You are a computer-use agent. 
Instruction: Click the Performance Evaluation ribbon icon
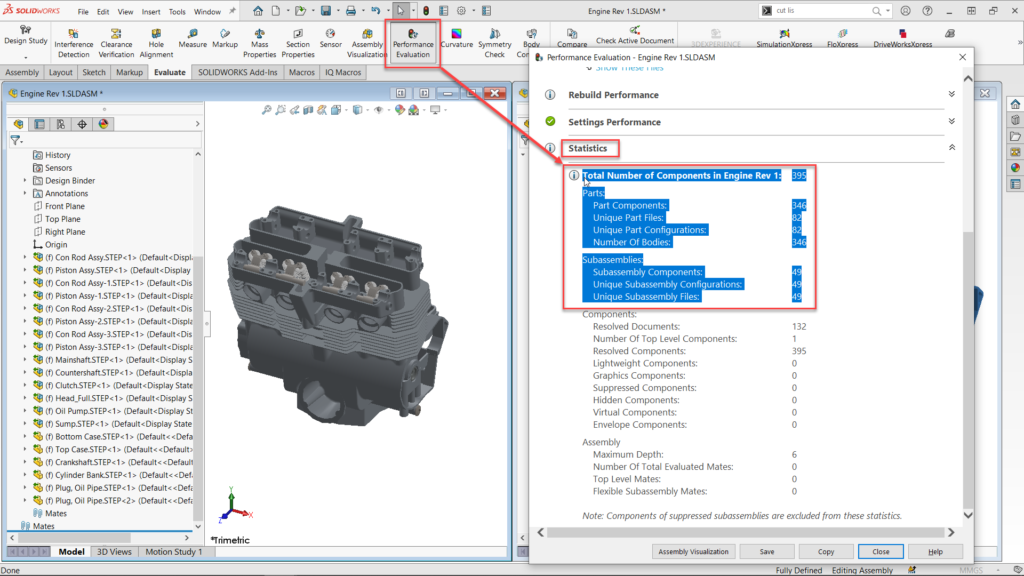[413, 43]
